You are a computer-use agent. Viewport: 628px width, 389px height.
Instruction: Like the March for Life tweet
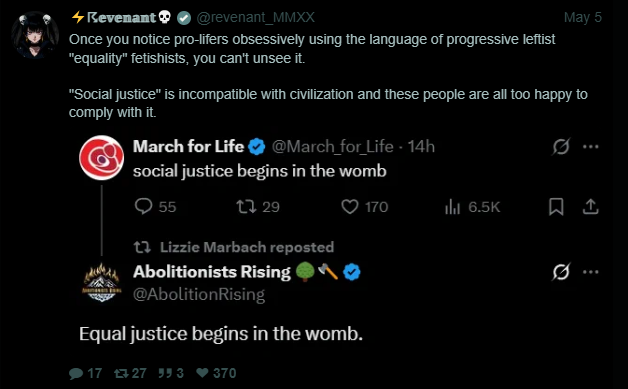[x=350, y=207]
